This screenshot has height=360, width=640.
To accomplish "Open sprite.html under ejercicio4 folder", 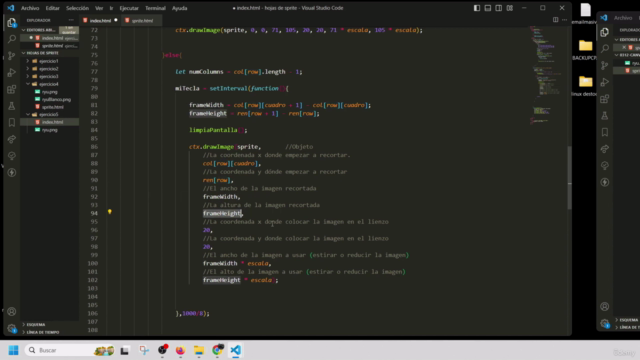I will coord(53,107).
